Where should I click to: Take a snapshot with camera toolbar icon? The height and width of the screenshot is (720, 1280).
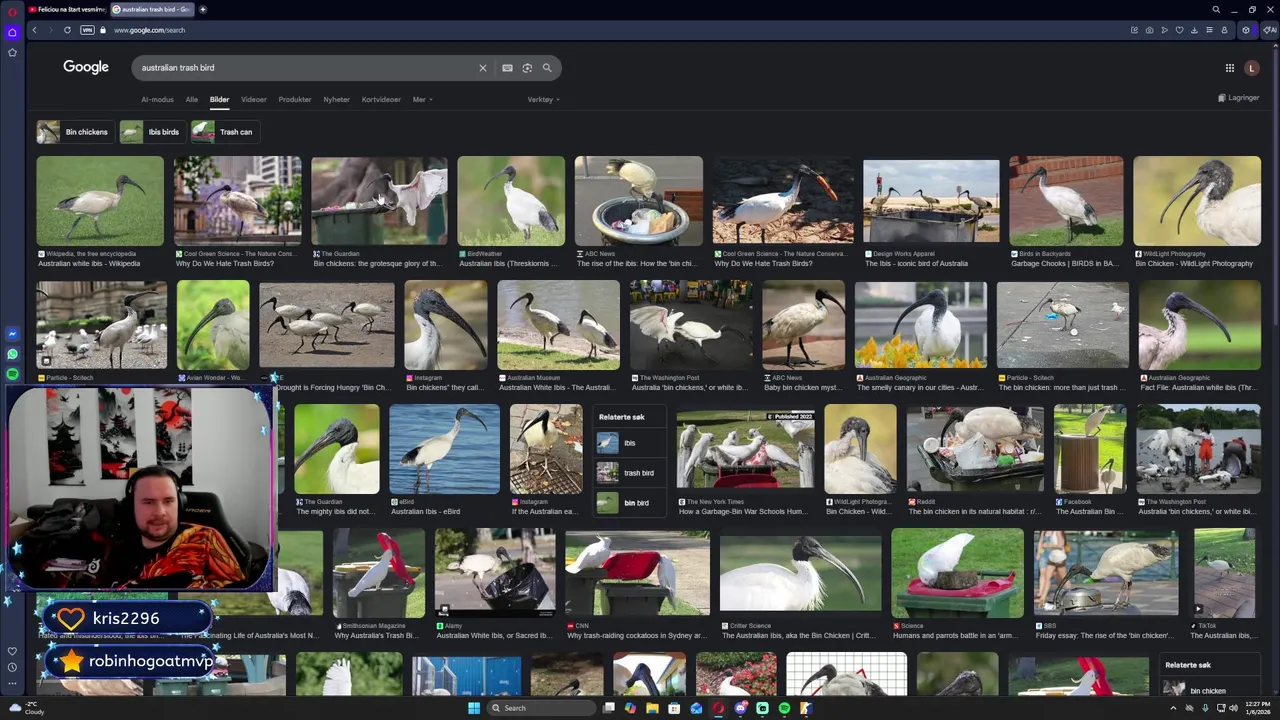(1149, 30)
